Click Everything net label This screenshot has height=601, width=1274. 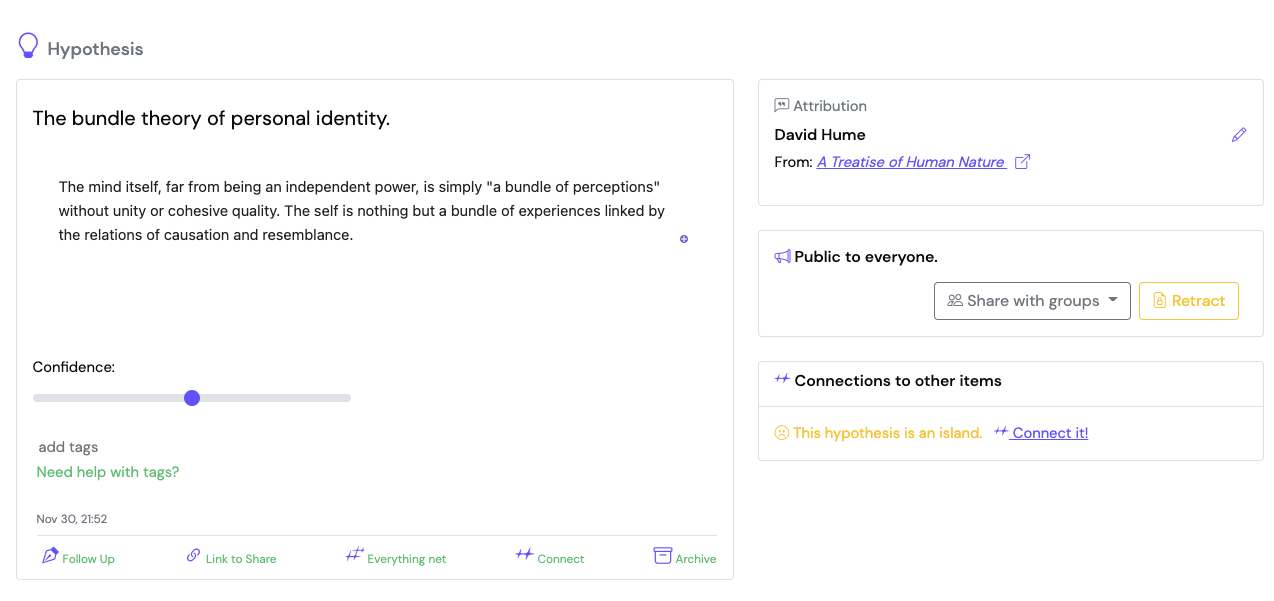[x=407, y=559]
